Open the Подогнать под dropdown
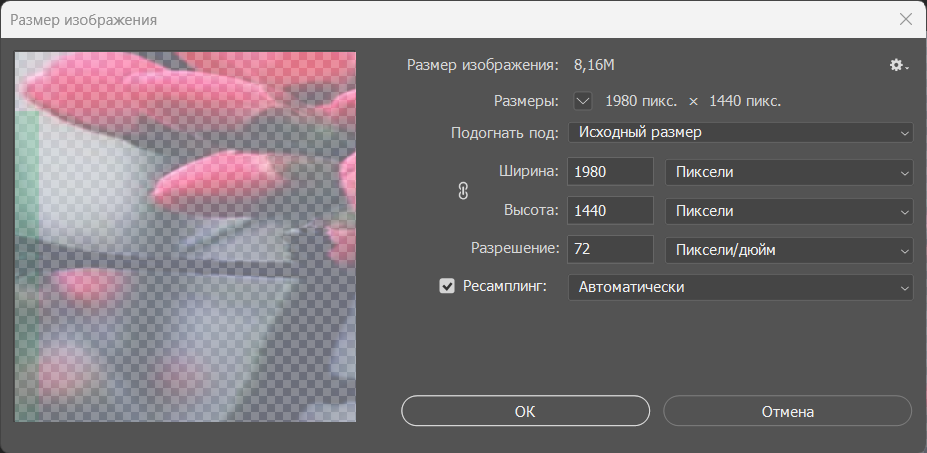The height and width of the screenshot is (453, 927). point(740,132)
